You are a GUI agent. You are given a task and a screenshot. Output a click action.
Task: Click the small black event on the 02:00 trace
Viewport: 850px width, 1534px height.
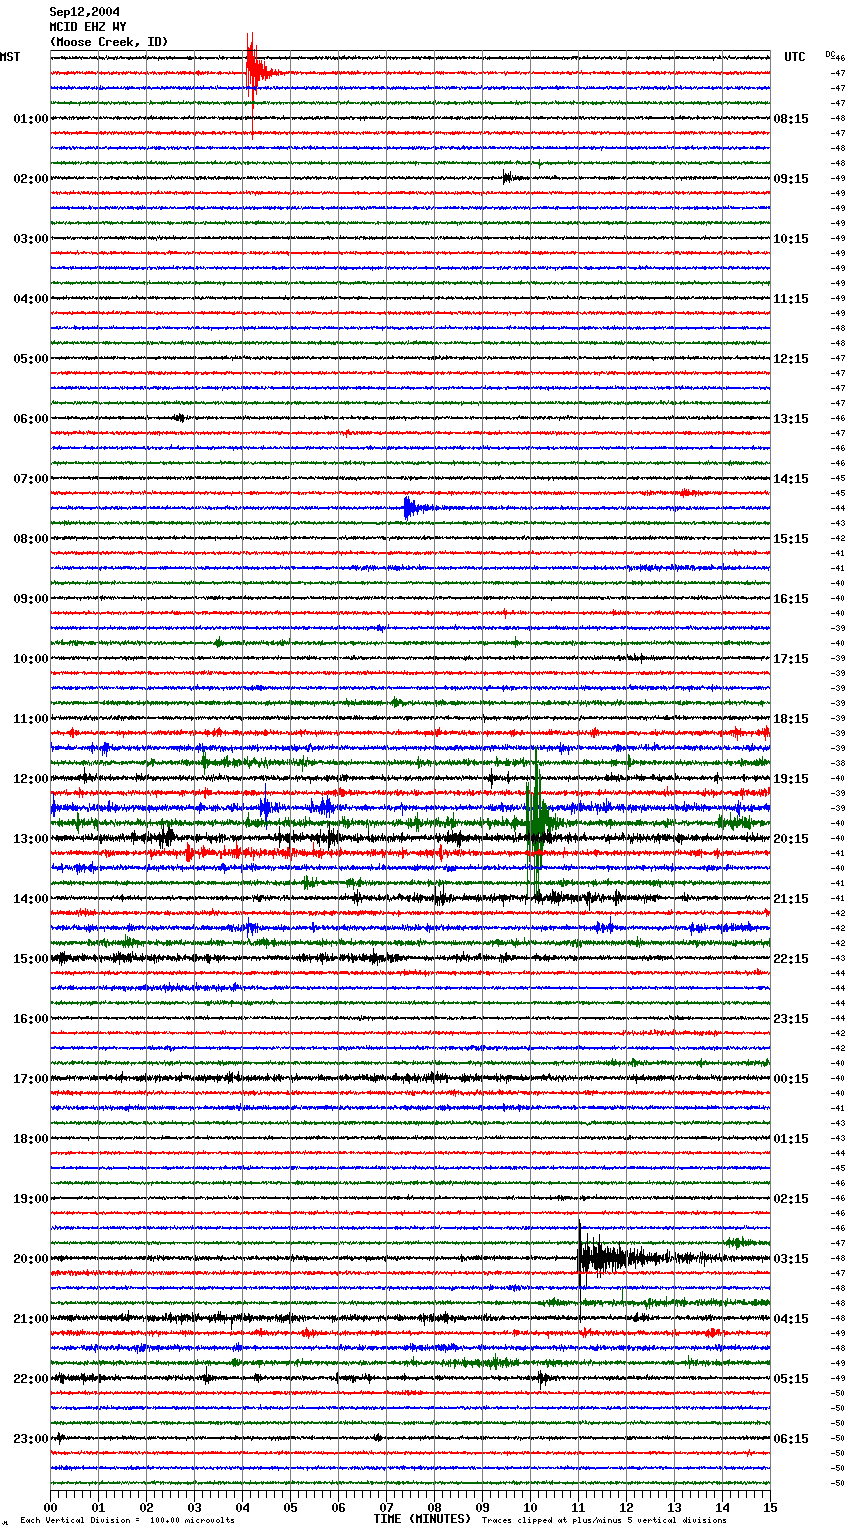[x=510, y=178]
